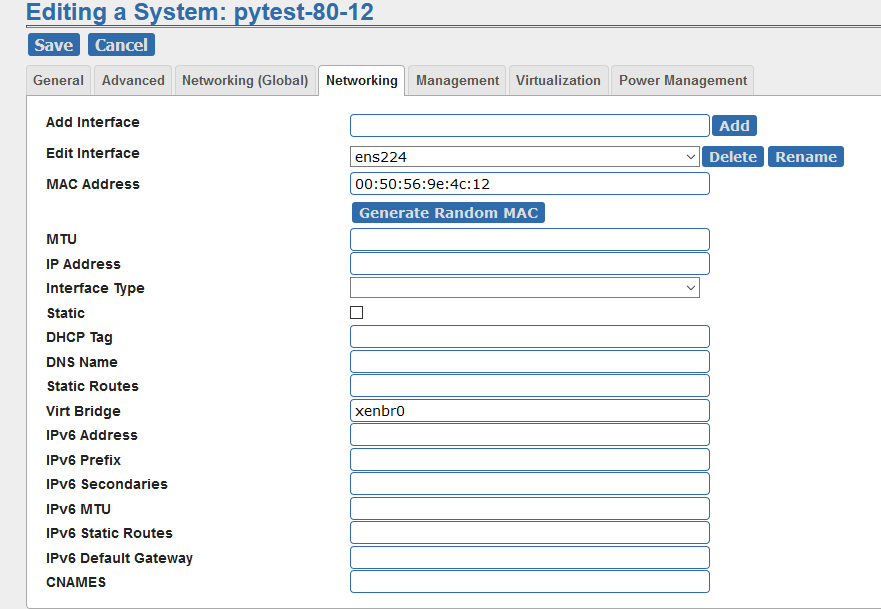Select the Power Management tab
Image resolution: width=881 pixels, height=609 pixels.
(x=683, y=81)
